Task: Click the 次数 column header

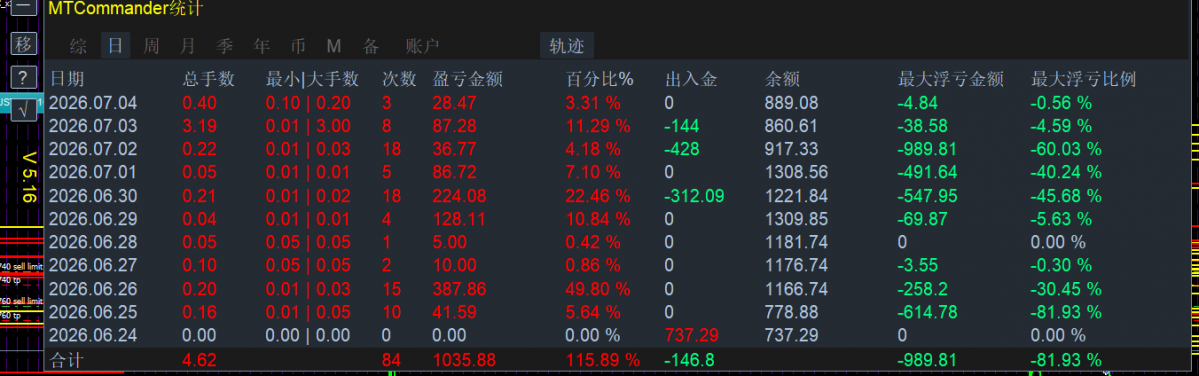Action: [399, 79]
